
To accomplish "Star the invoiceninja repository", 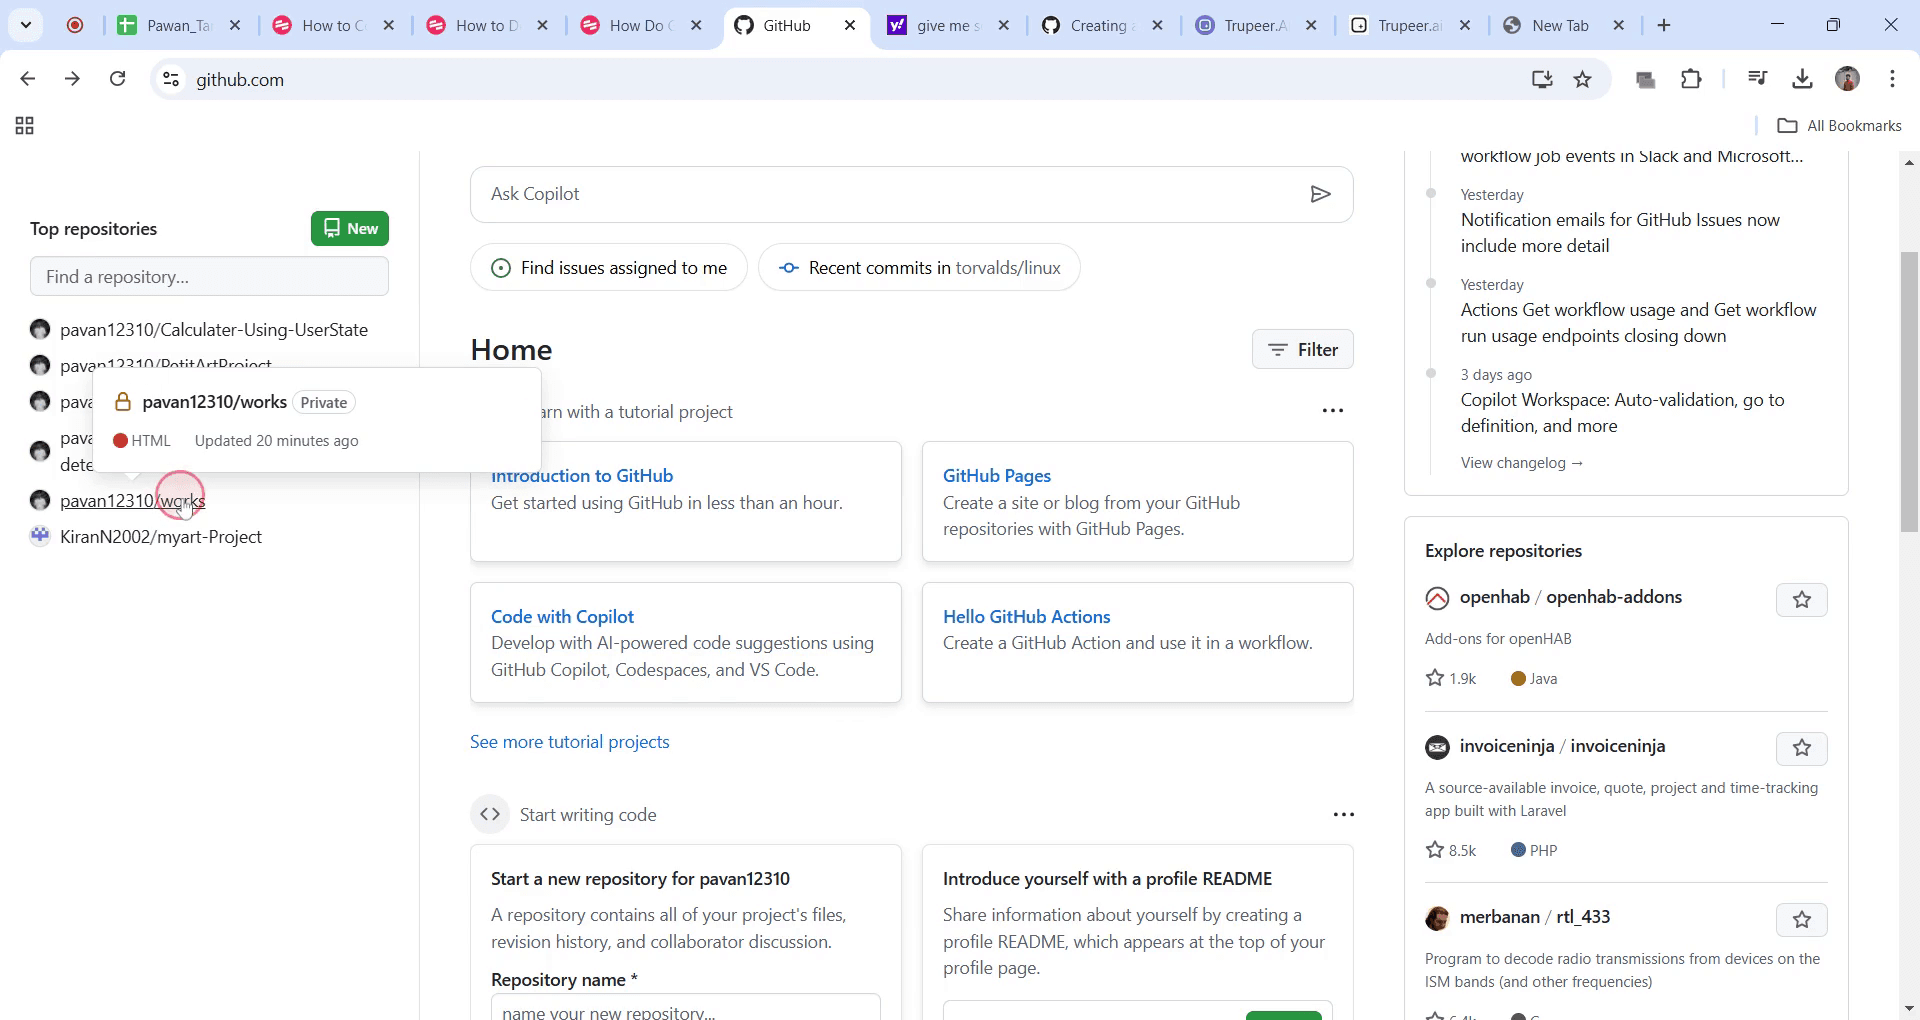I will [x=1801, y=748].
